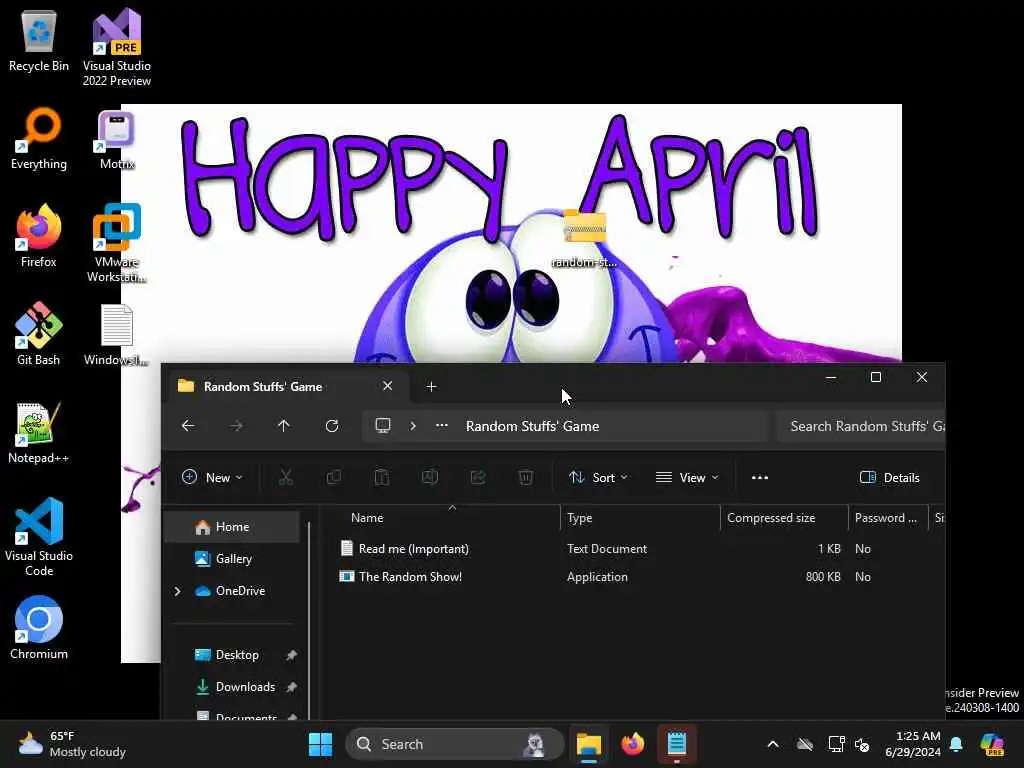Click the forward navigation arrow in Explorer
Image resolution: width=1024 pixels, height=768 pixels.
point(236,426)
